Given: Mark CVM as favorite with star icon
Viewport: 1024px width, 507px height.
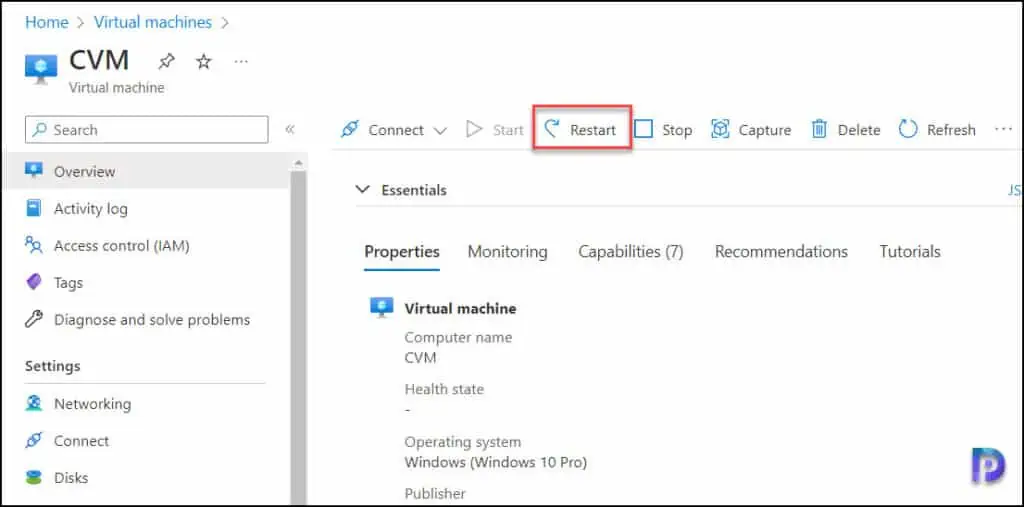Looking at the screenshot, I should click(204, 61).
